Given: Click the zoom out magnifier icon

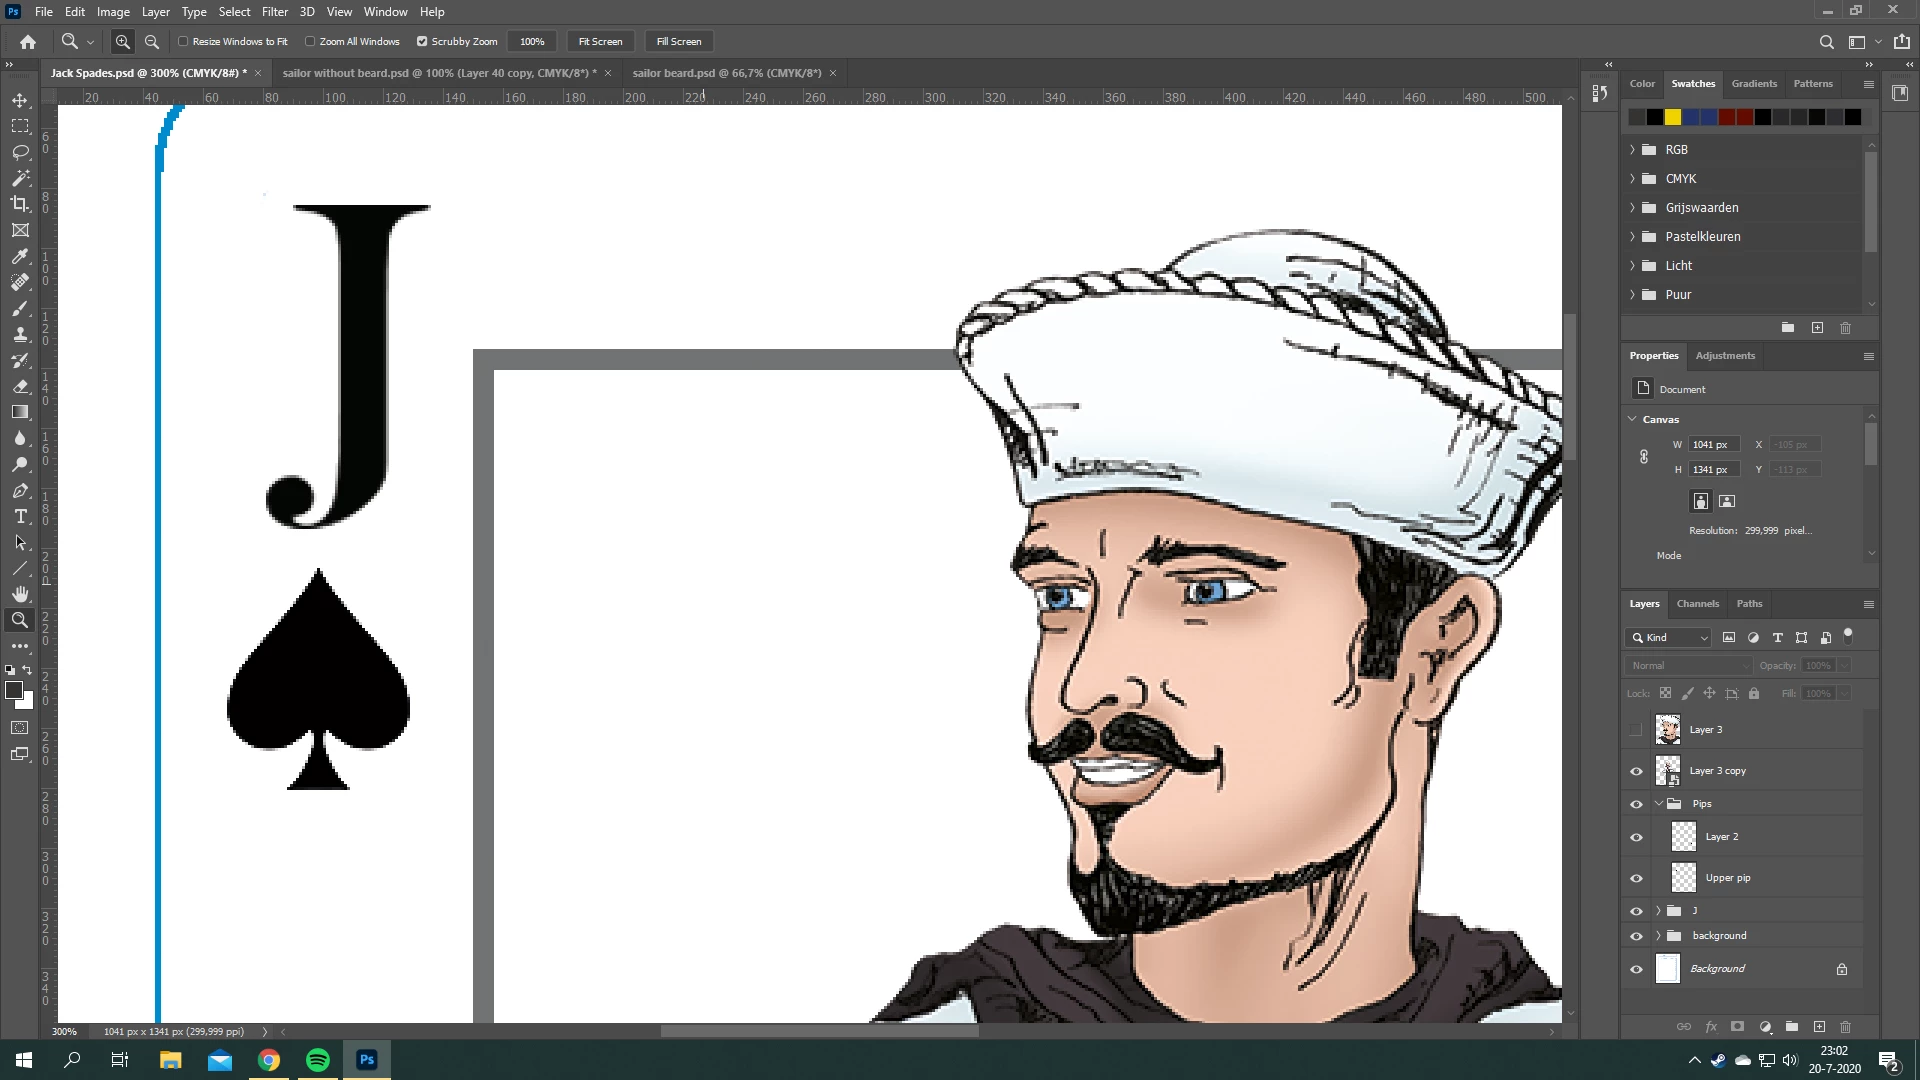Looking at the screenshot, I should click(x=152, y=41).
